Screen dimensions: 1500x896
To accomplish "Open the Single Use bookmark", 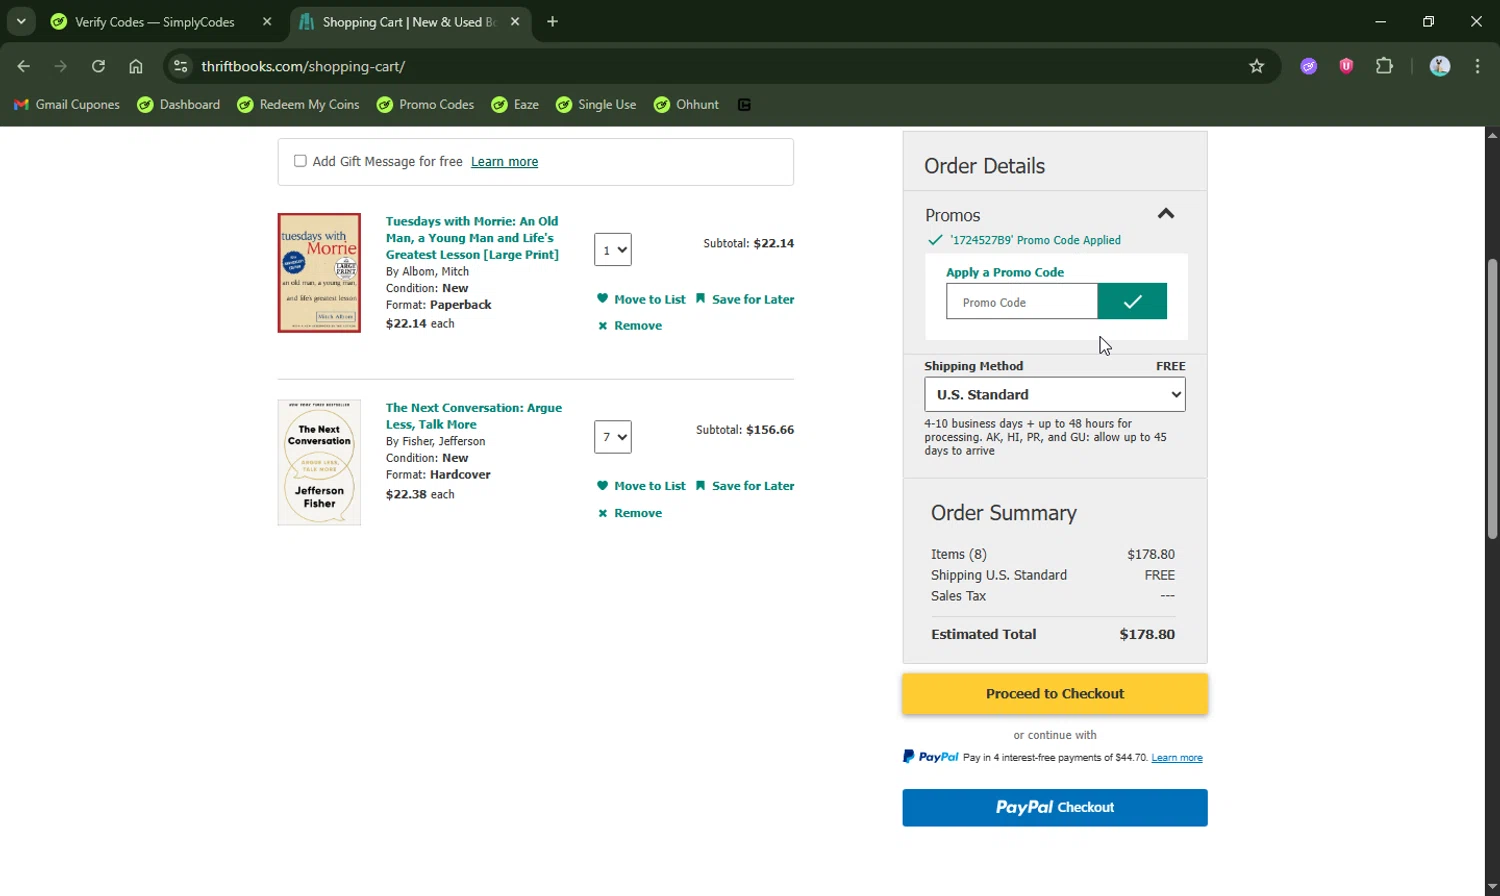I will (x=596, y=105).
